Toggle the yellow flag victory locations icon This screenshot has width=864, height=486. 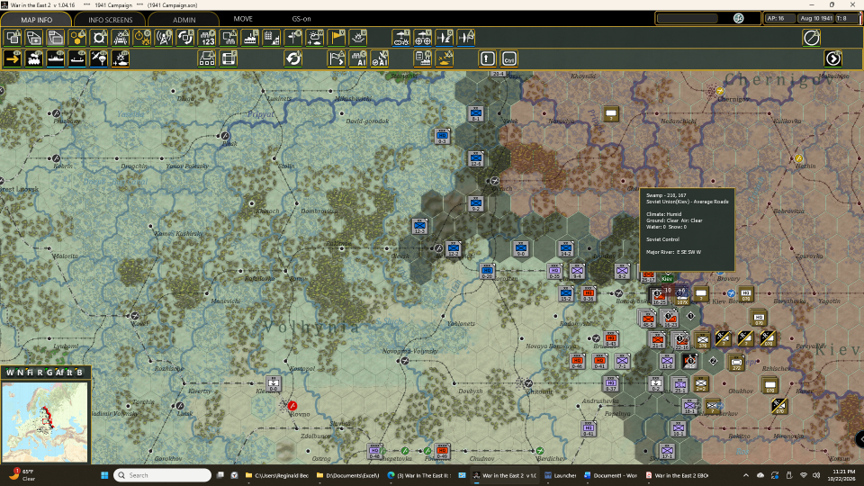click(336, 37)
